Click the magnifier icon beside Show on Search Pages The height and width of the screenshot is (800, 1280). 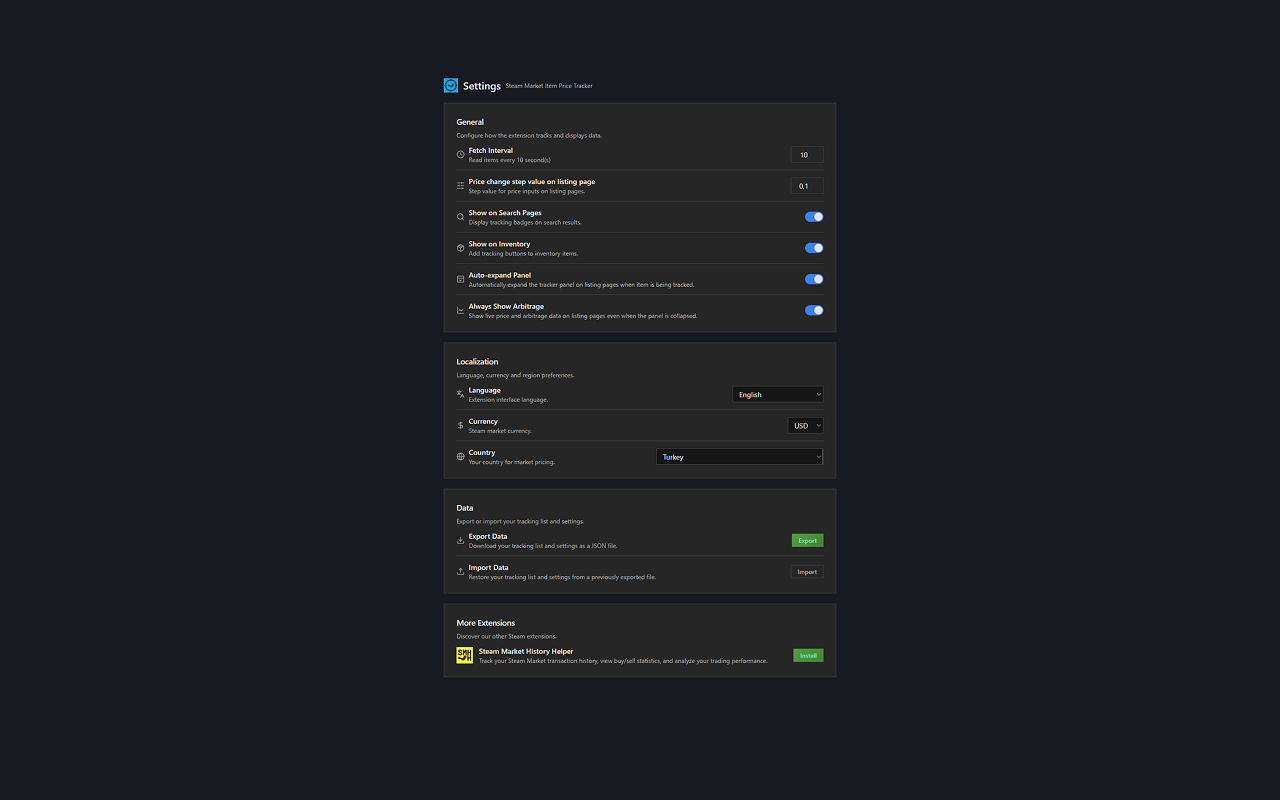point(460,217)
